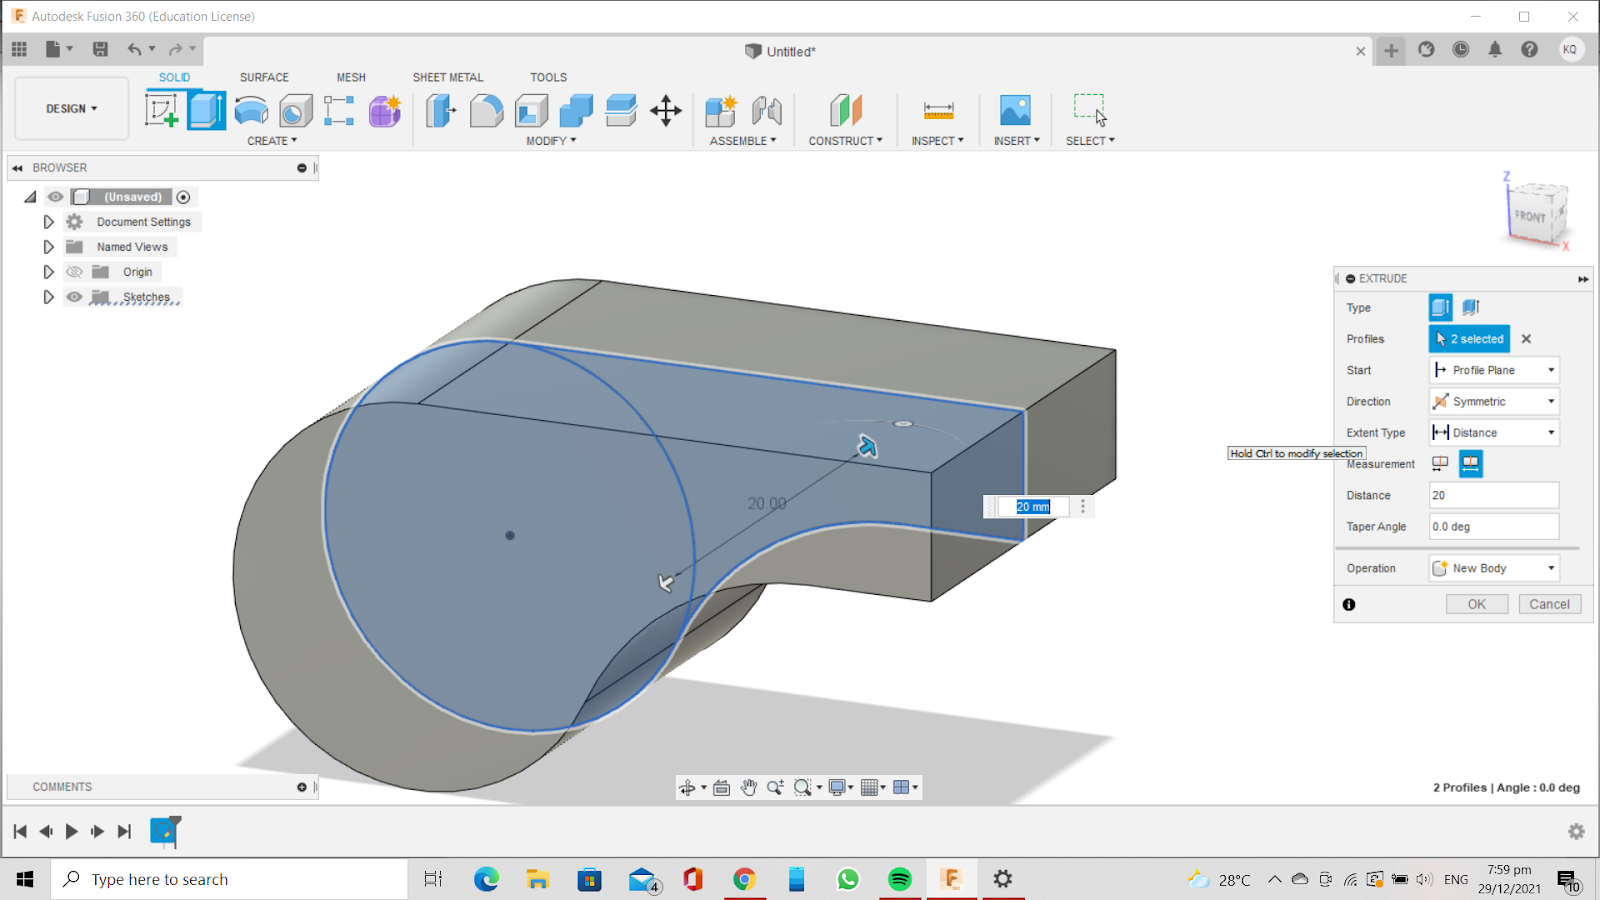Open timeline settings gear
This screenshot has width=1600, height=900.
(1576, 831)
